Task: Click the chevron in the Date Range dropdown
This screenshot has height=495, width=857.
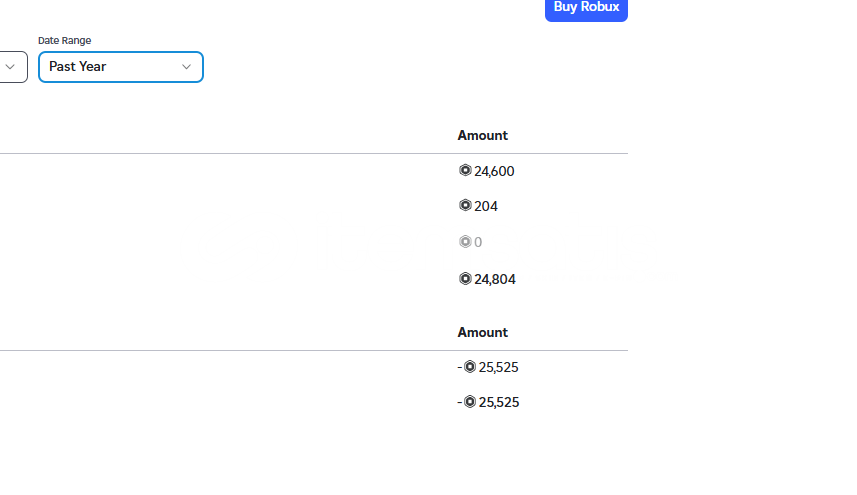Action: click(x=186, y=67)
